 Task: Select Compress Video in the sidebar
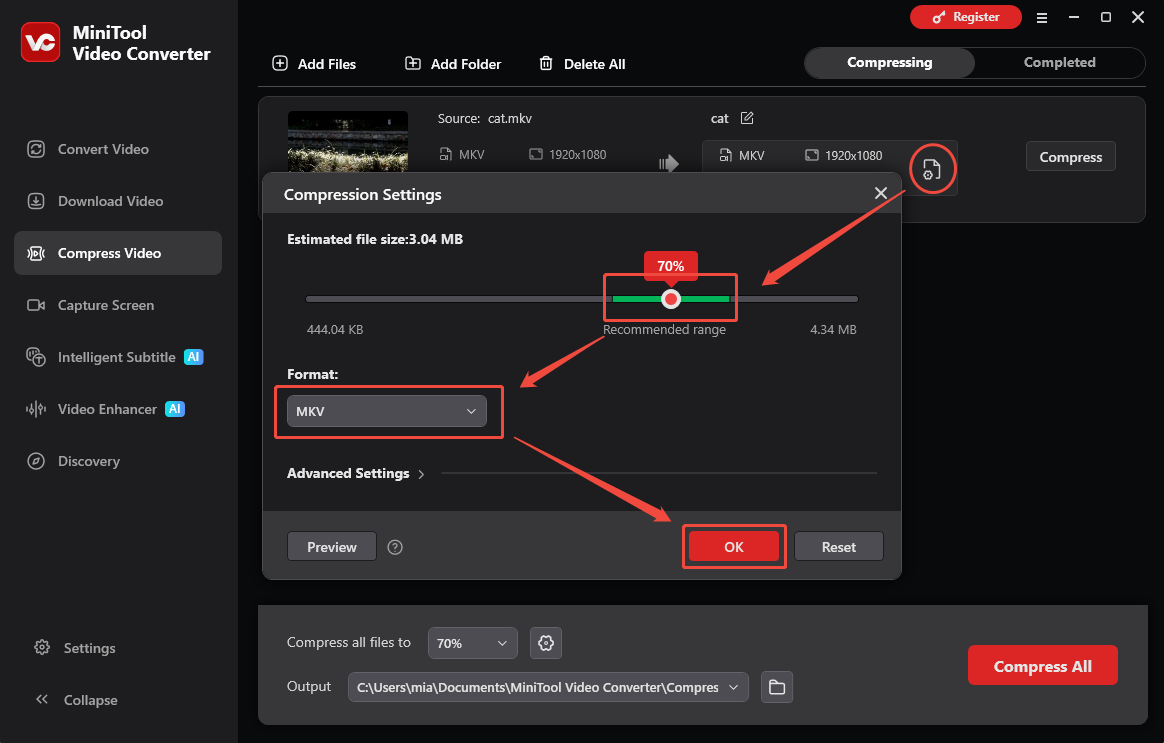[117, 253]
